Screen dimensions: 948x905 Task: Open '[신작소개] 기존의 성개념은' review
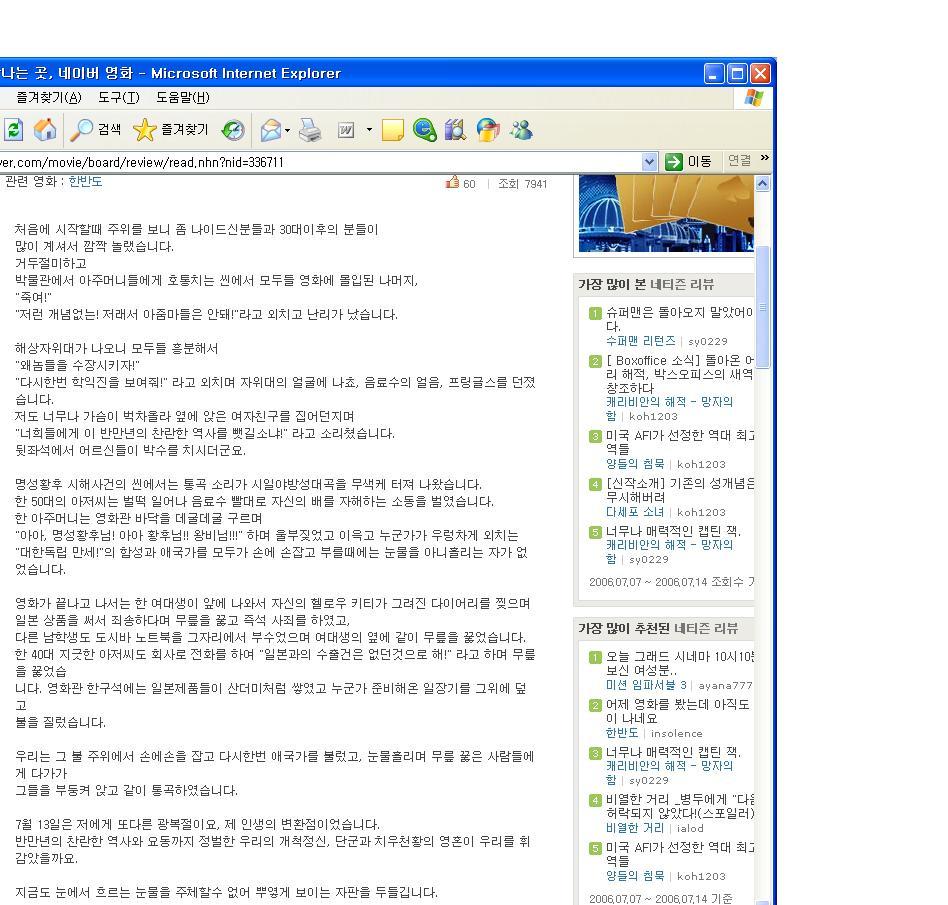coord(680,490)
